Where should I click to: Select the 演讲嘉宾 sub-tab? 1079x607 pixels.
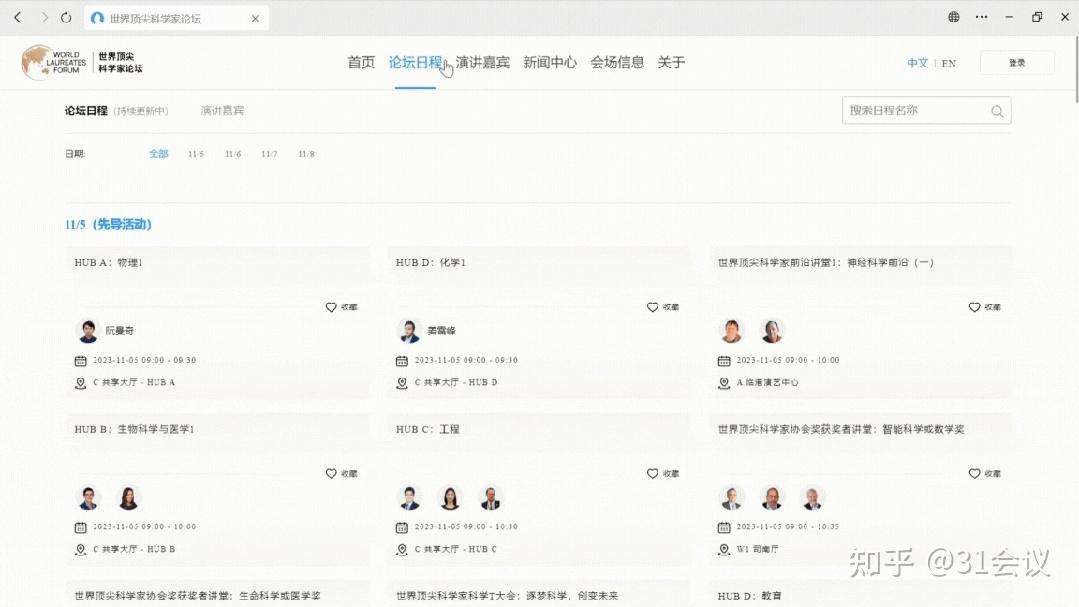[x=222, y=111]
